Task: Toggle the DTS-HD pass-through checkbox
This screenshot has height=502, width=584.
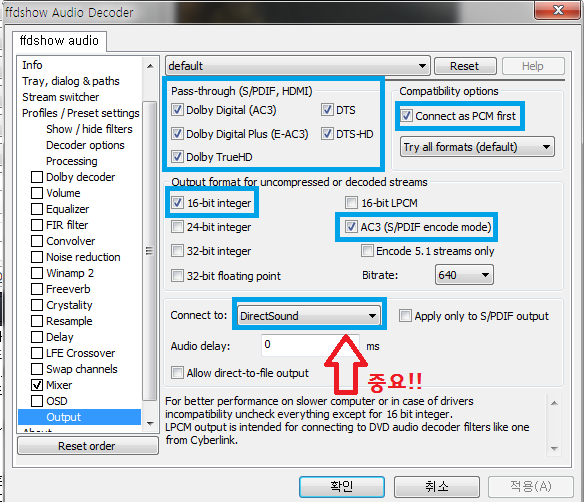Action: pyautogui.click(x=327, y=134)
